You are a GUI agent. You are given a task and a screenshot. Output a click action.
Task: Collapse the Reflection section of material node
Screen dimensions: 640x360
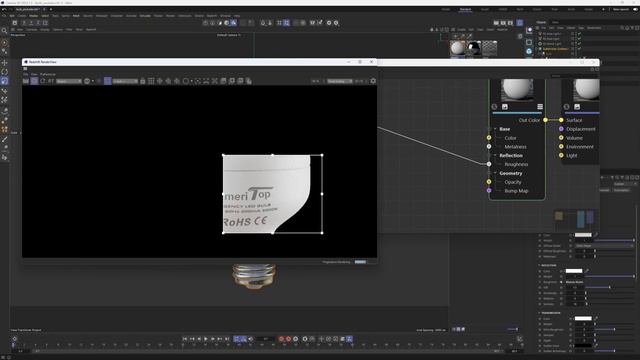tap(496, 156)
